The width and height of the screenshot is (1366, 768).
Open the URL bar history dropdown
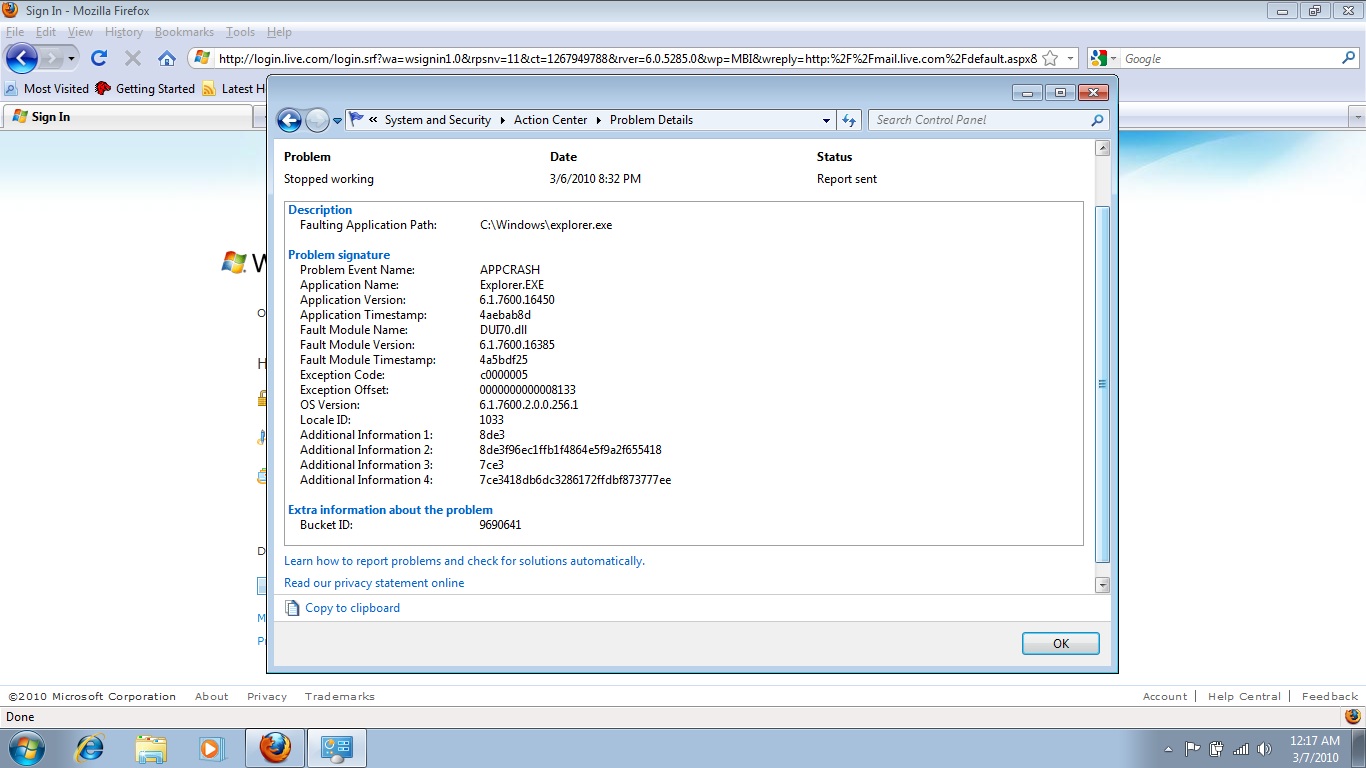tap(1070, 59)
